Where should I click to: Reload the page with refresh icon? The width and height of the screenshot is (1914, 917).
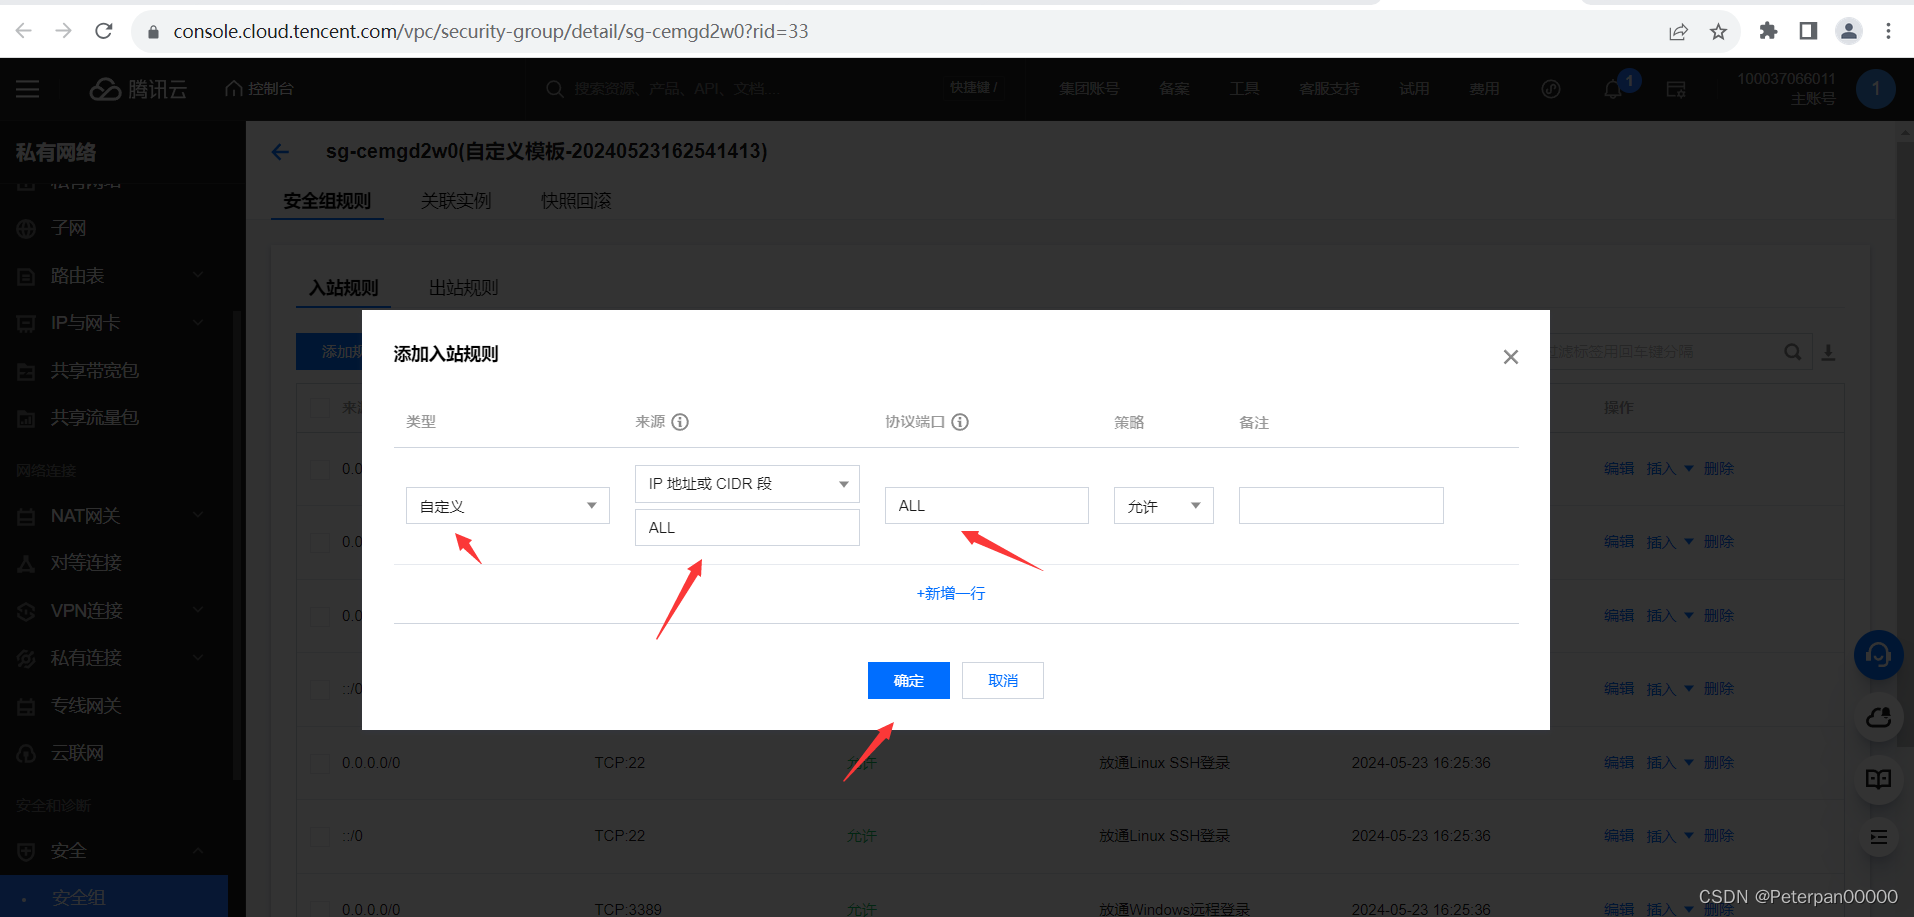(104, 31)
